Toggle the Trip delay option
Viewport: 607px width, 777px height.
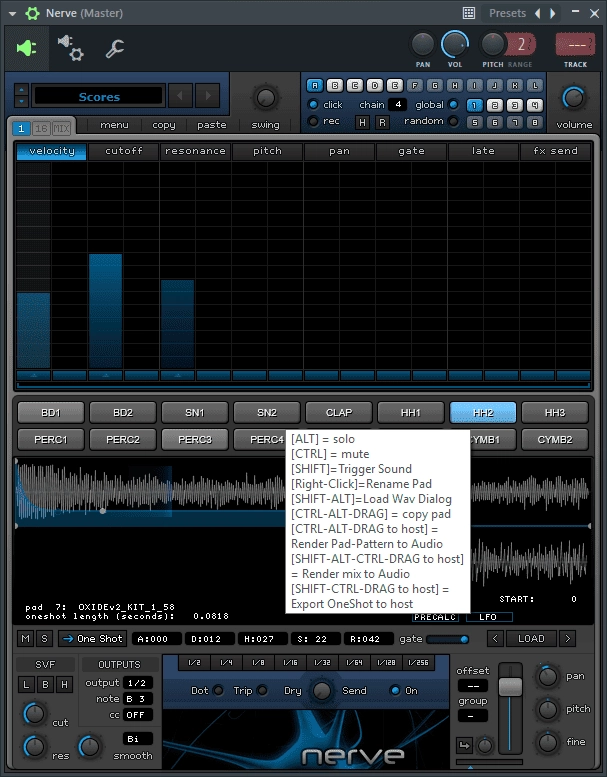263,690
